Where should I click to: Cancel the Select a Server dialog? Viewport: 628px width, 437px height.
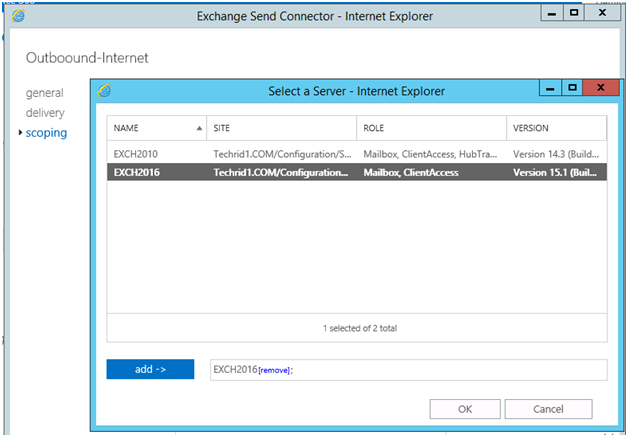tap(548, 409)
